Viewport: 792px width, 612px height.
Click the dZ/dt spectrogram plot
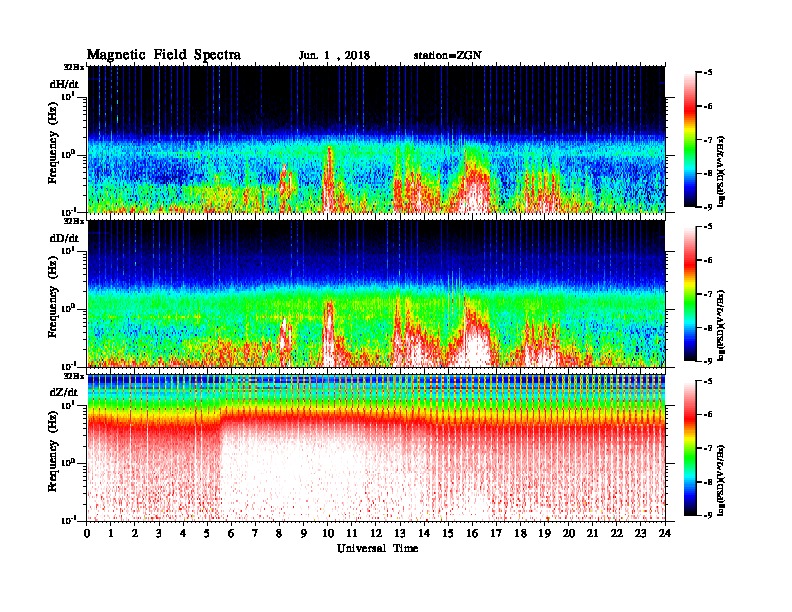point(376,448)
